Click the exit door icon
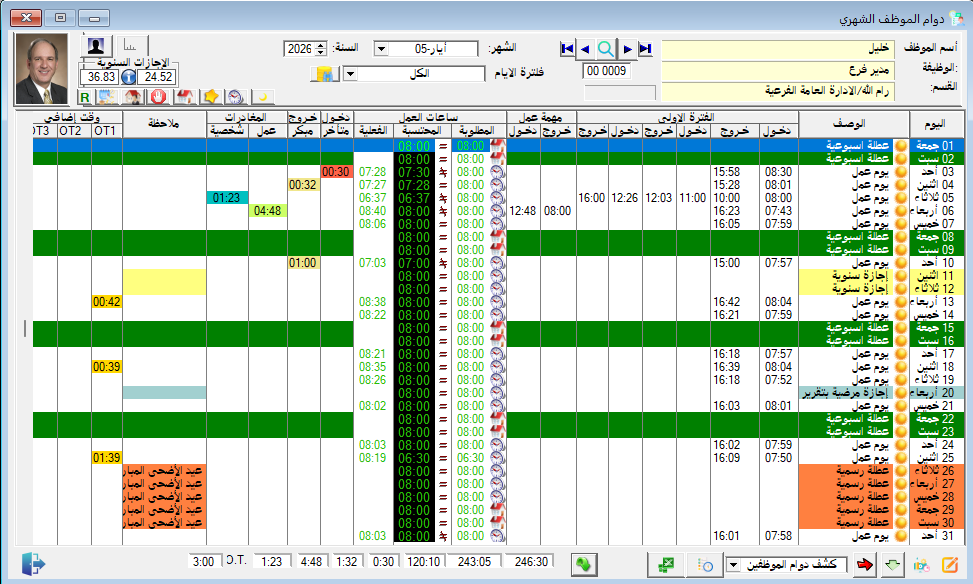Image resolution: width=973 pixels, height=584 pixels. click(x=33, y=564)
